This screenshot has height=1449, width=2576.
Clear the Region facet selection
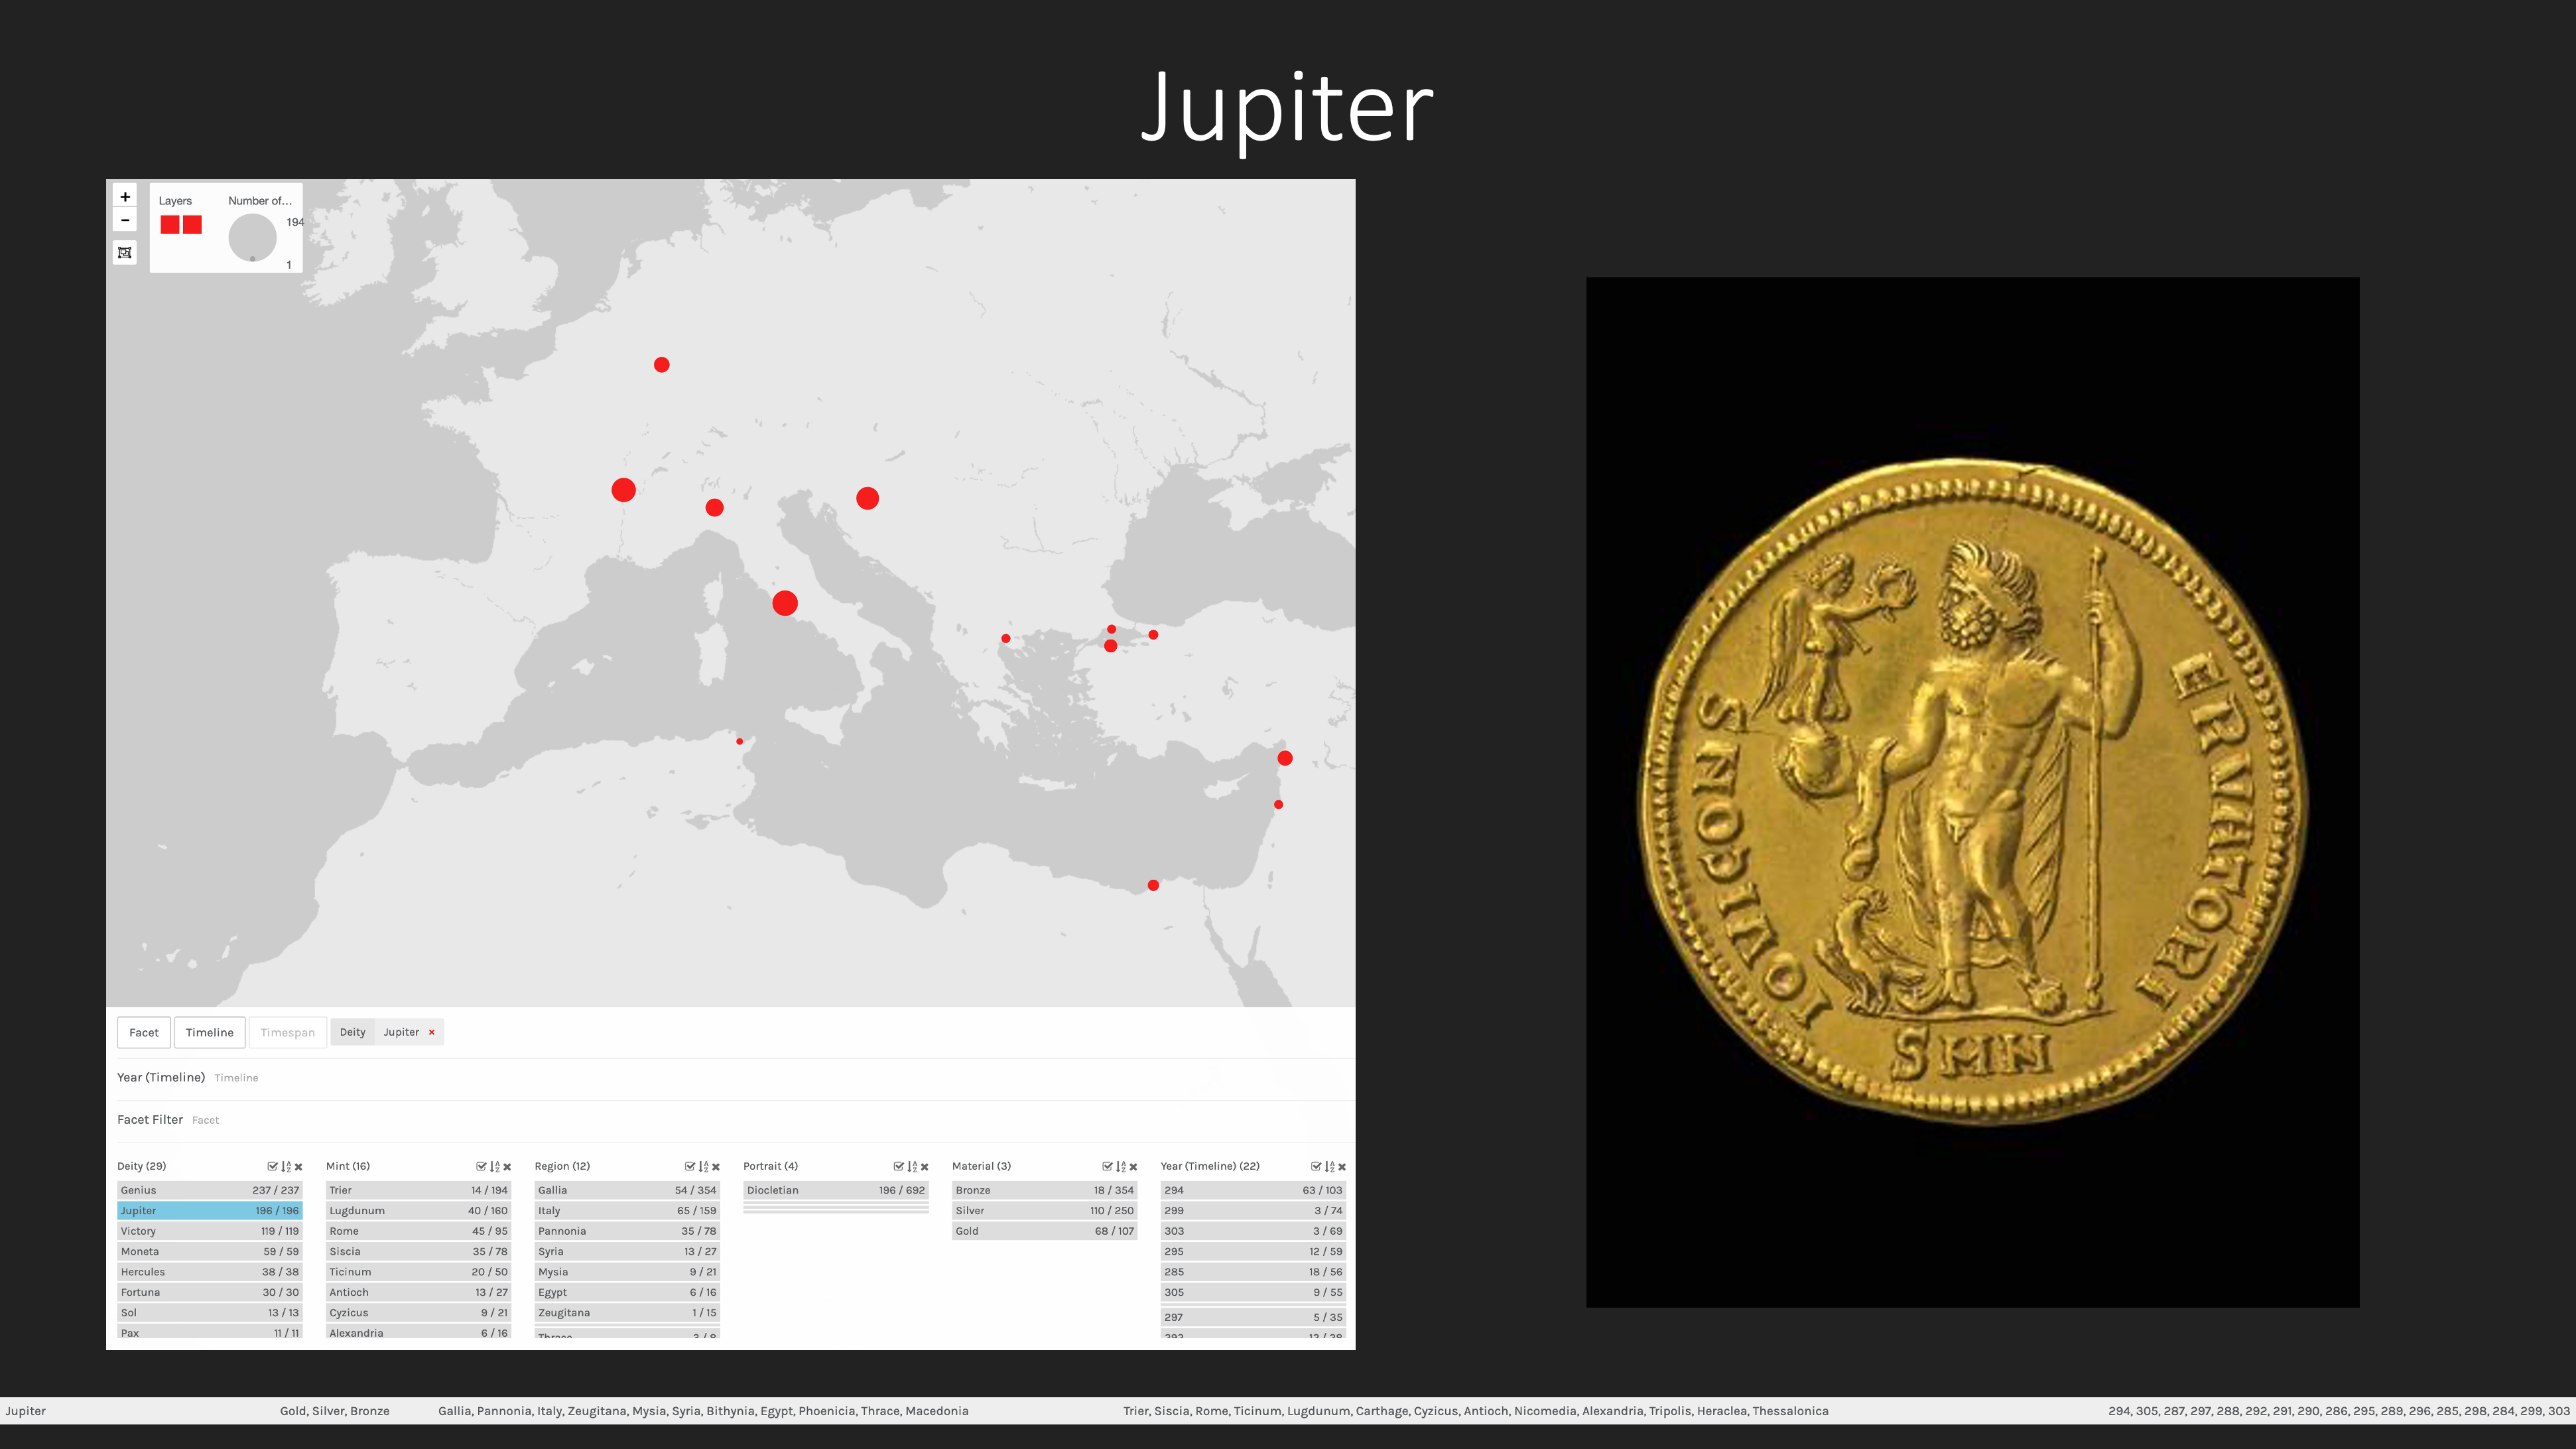[x=716, y=1167]
